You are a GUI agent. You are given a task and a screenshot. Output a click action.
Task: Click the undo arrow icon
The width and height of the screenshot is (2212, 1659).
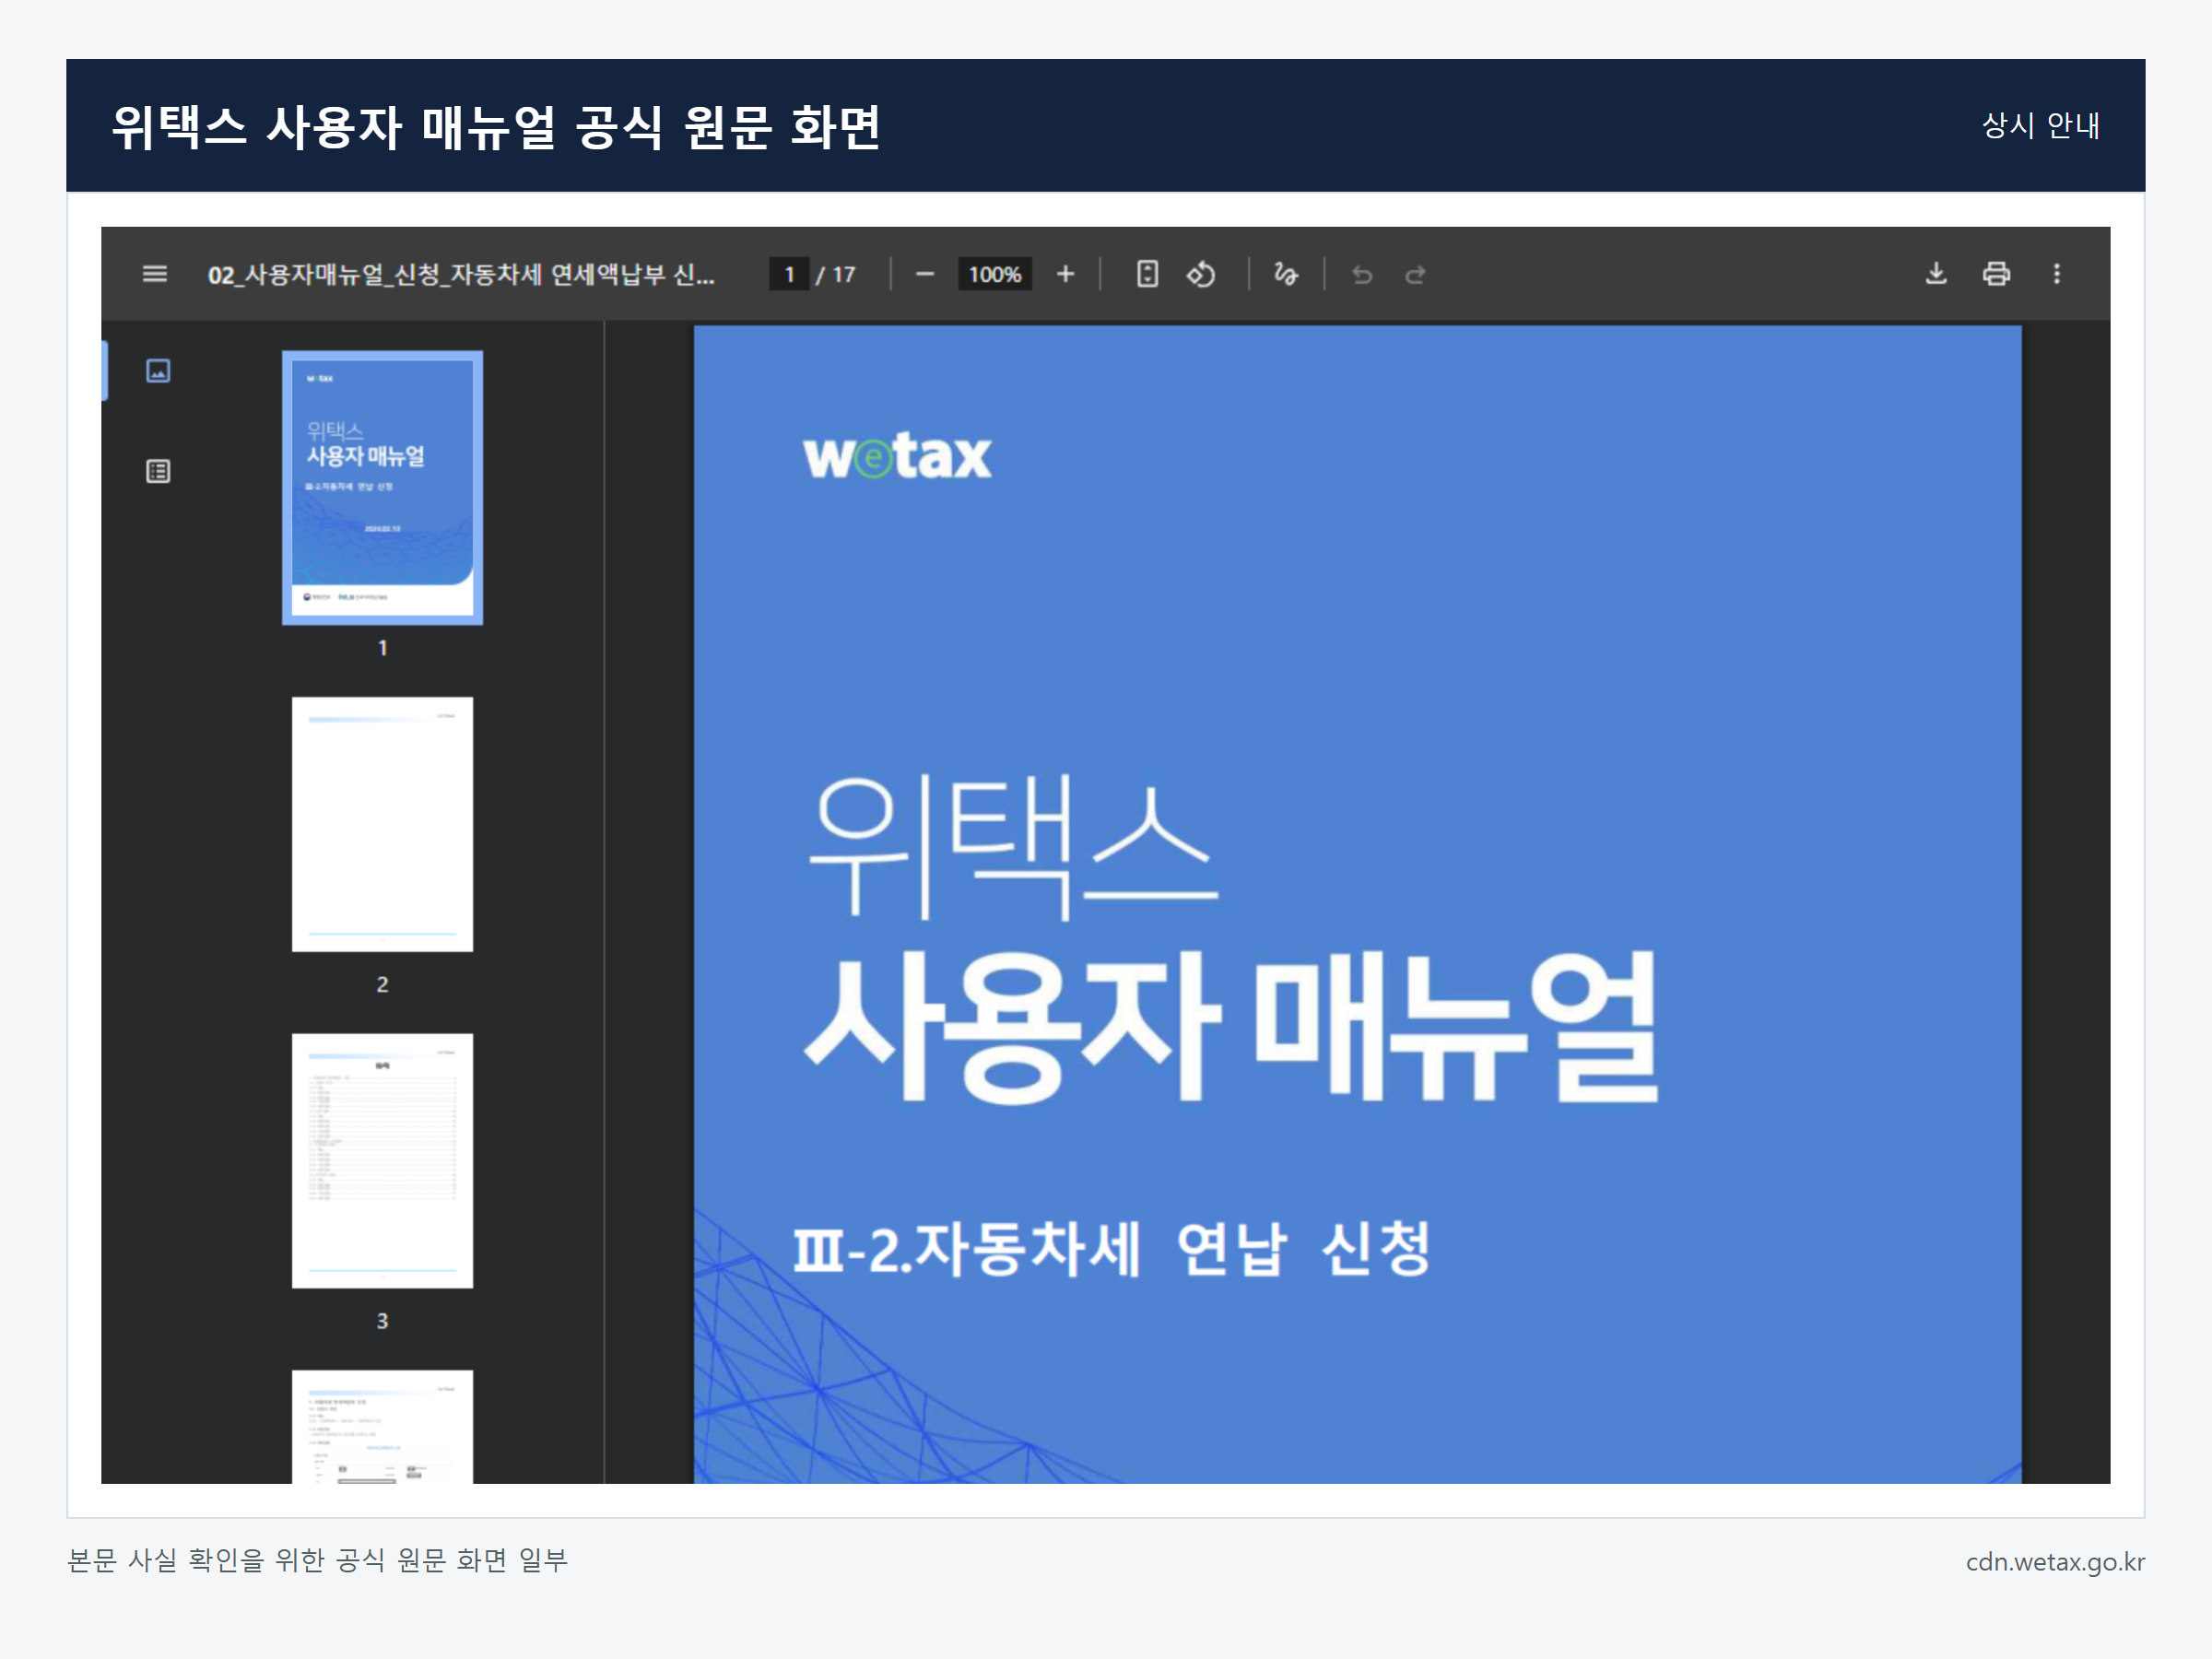pos(1362,274)
